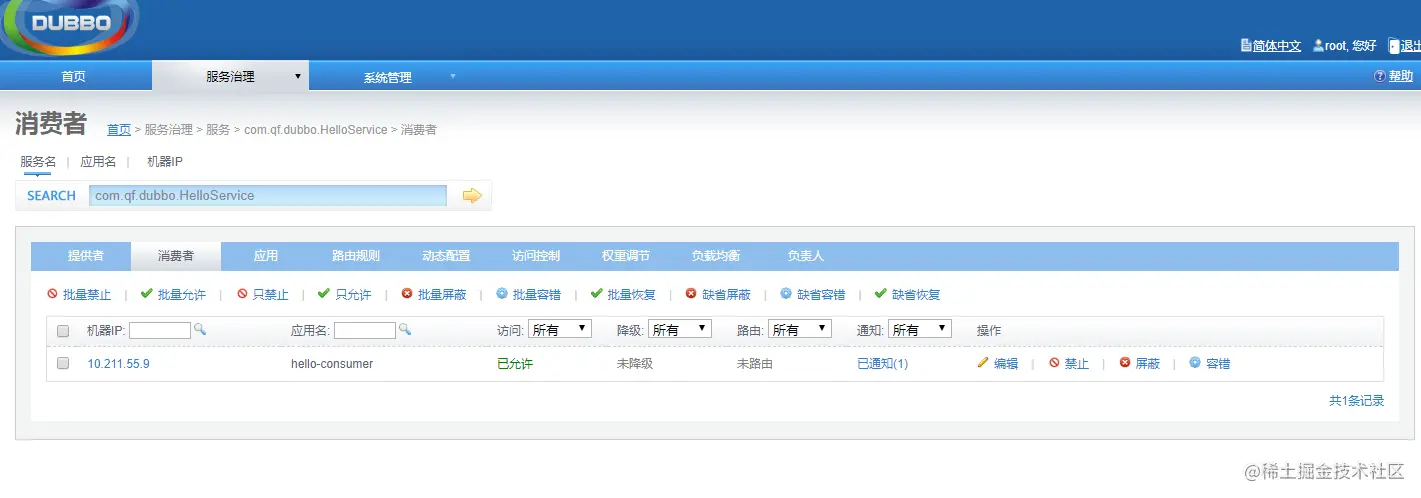Viewport: 1421px width, 498px height.
Task: Click the 简体中文 language link
Action: click(x=1277, y=46)
